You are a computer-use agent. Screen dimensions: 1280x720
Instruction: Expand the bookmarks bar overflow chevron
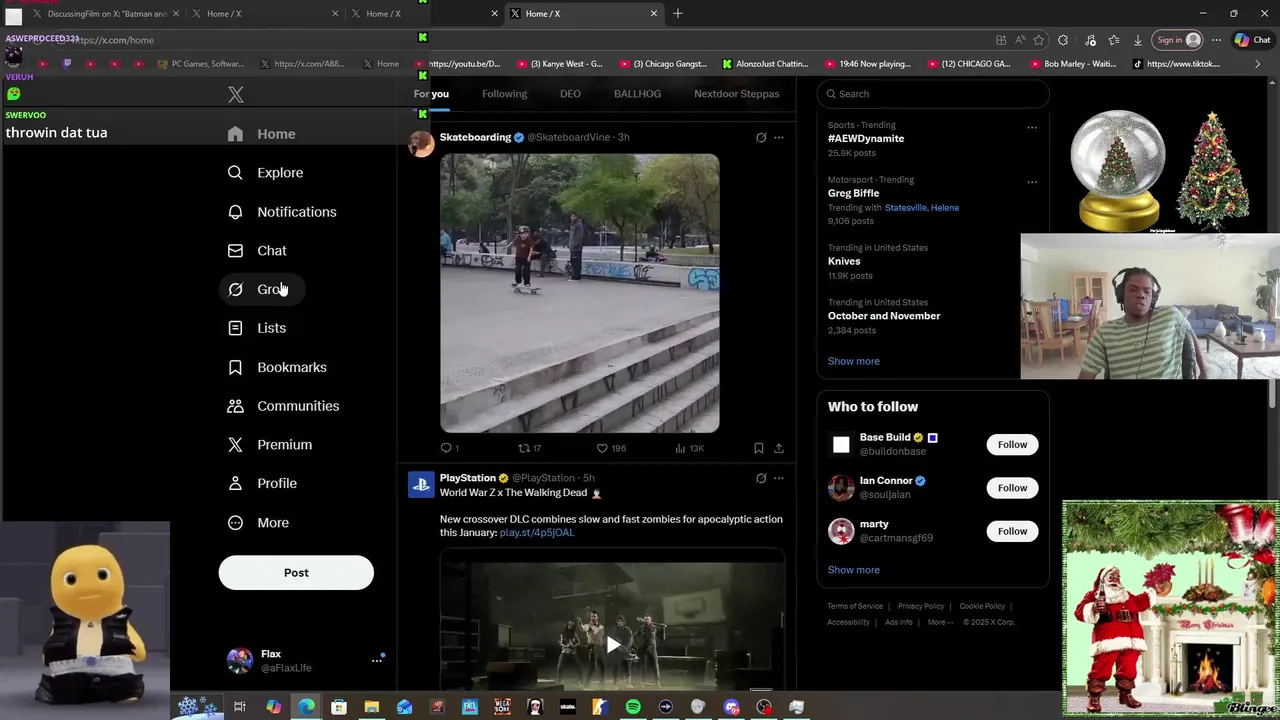(1257, 64)
